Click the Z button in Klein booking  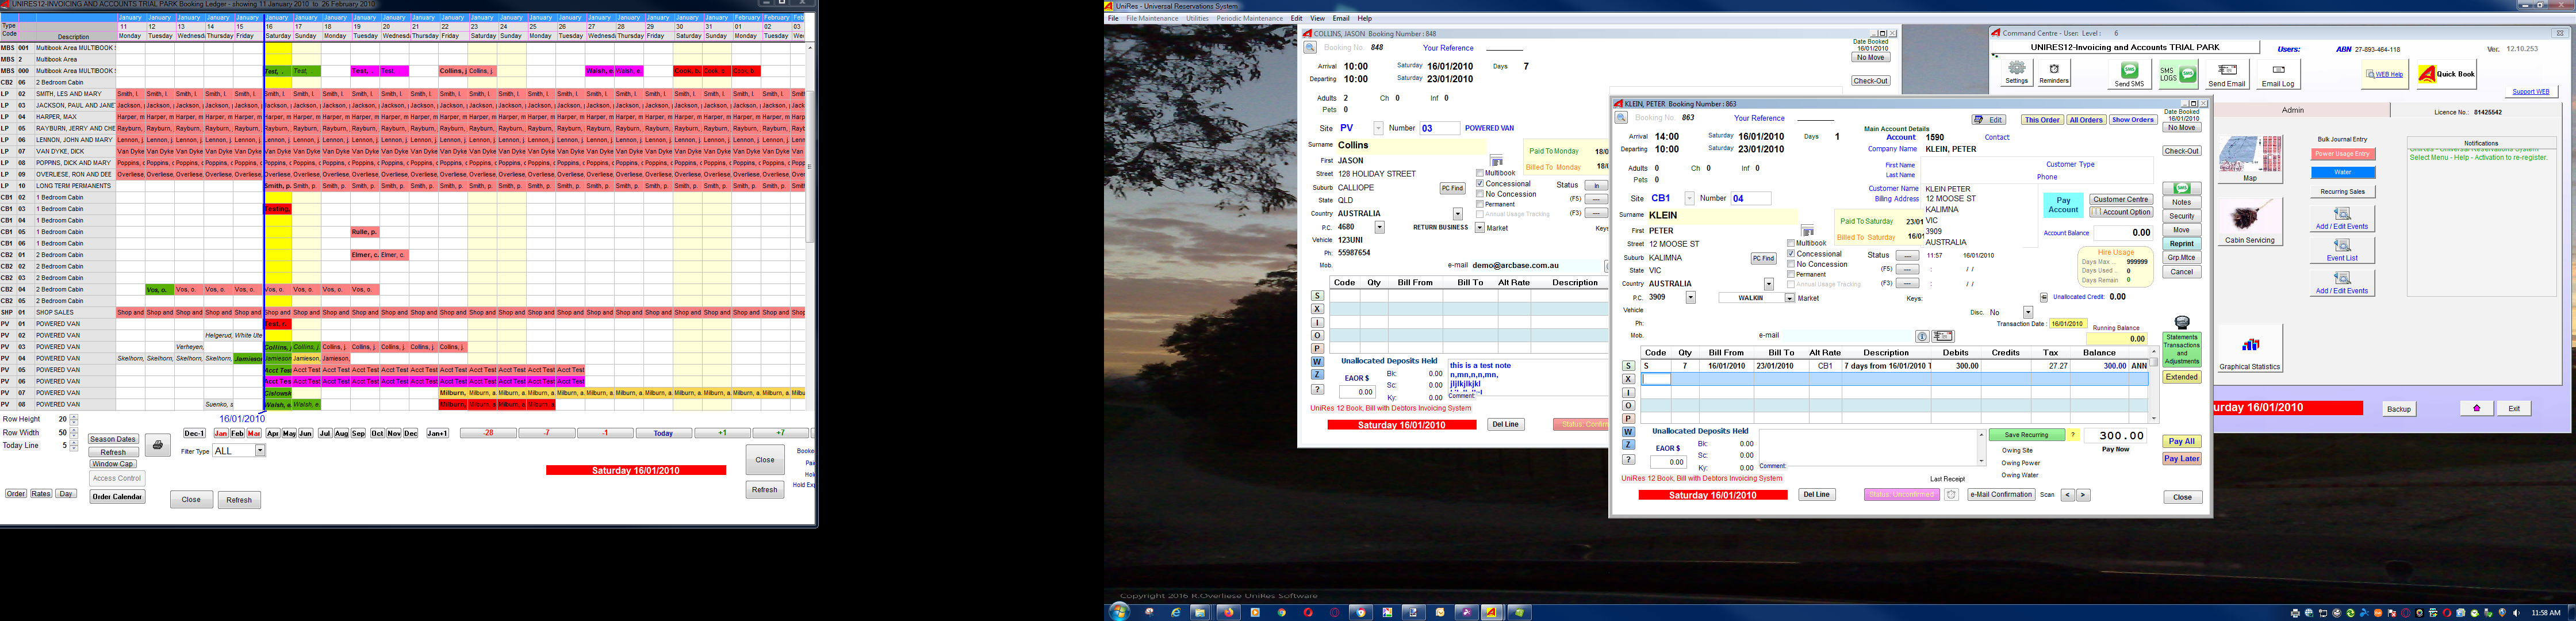pos(1628,445)
